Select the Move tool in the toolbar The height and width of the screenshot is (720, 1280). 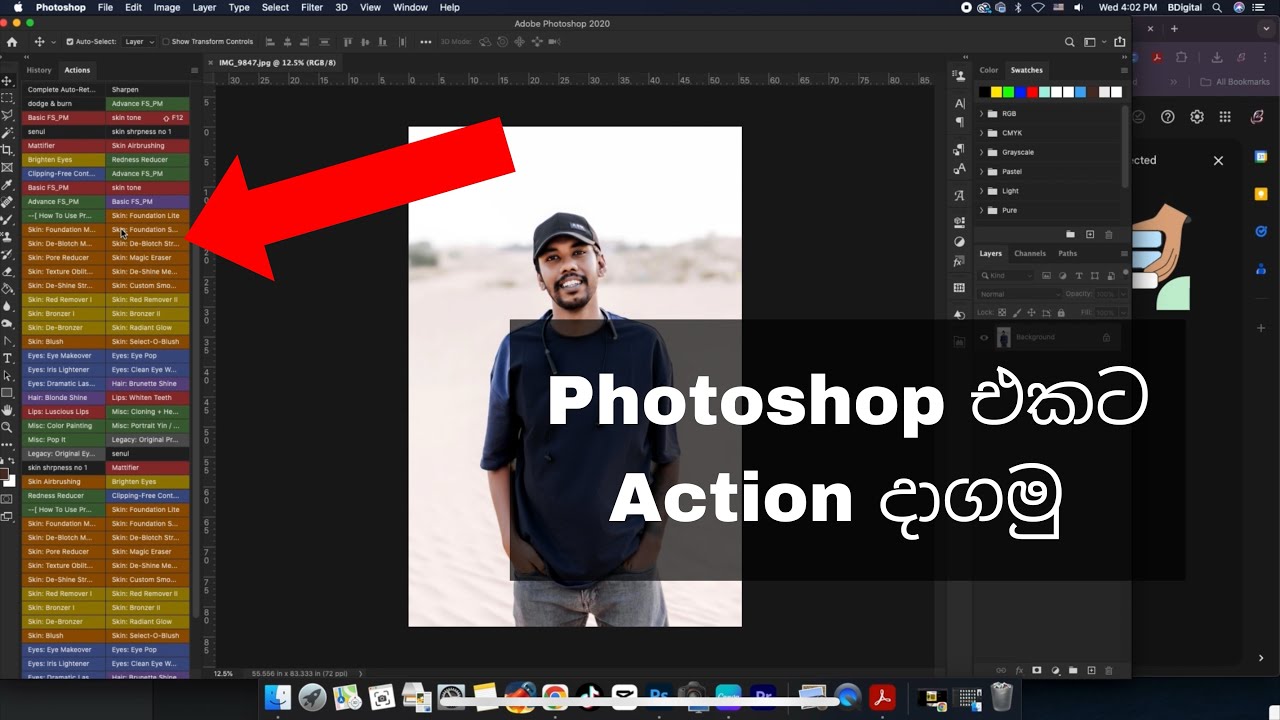(x=7, y=81)
